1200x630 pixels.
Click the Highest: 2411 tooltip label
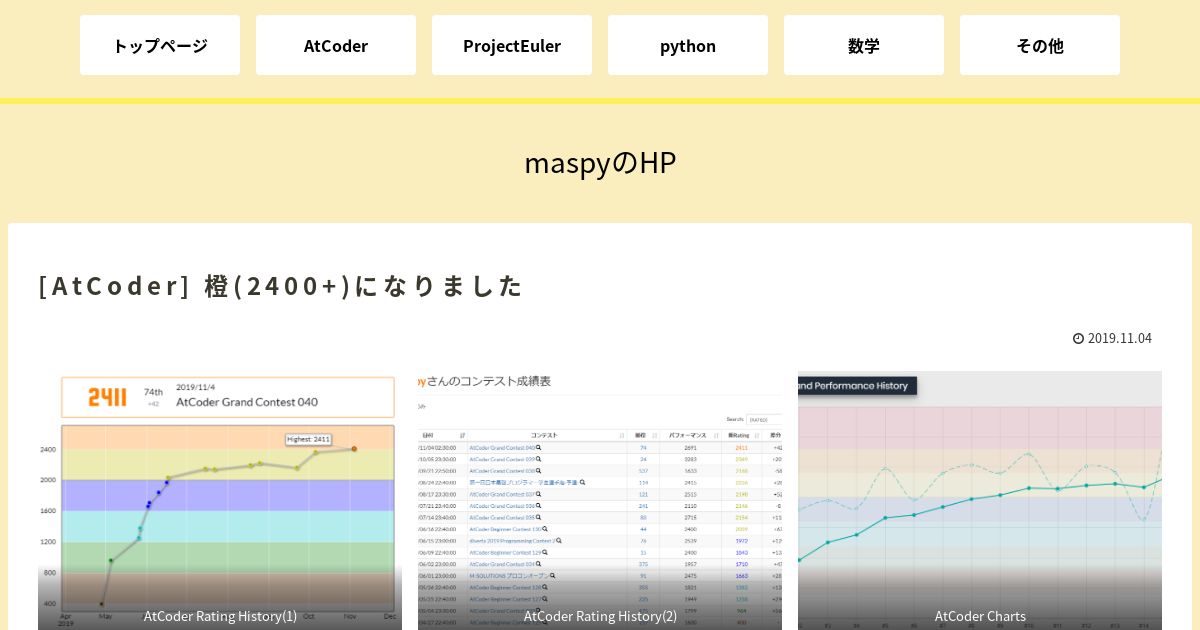pyautogui.click(x=308, y=439)
